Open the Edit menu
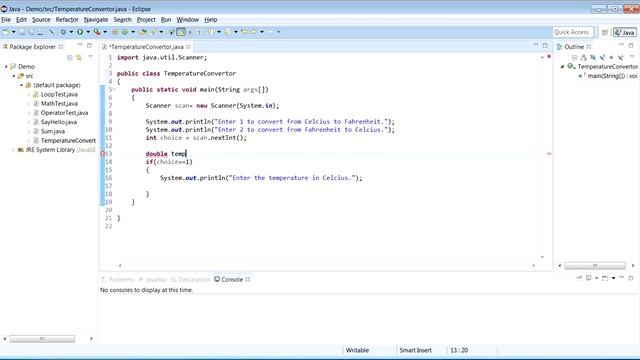This screenshot has width=640, height=360. [x=21, y=20]
